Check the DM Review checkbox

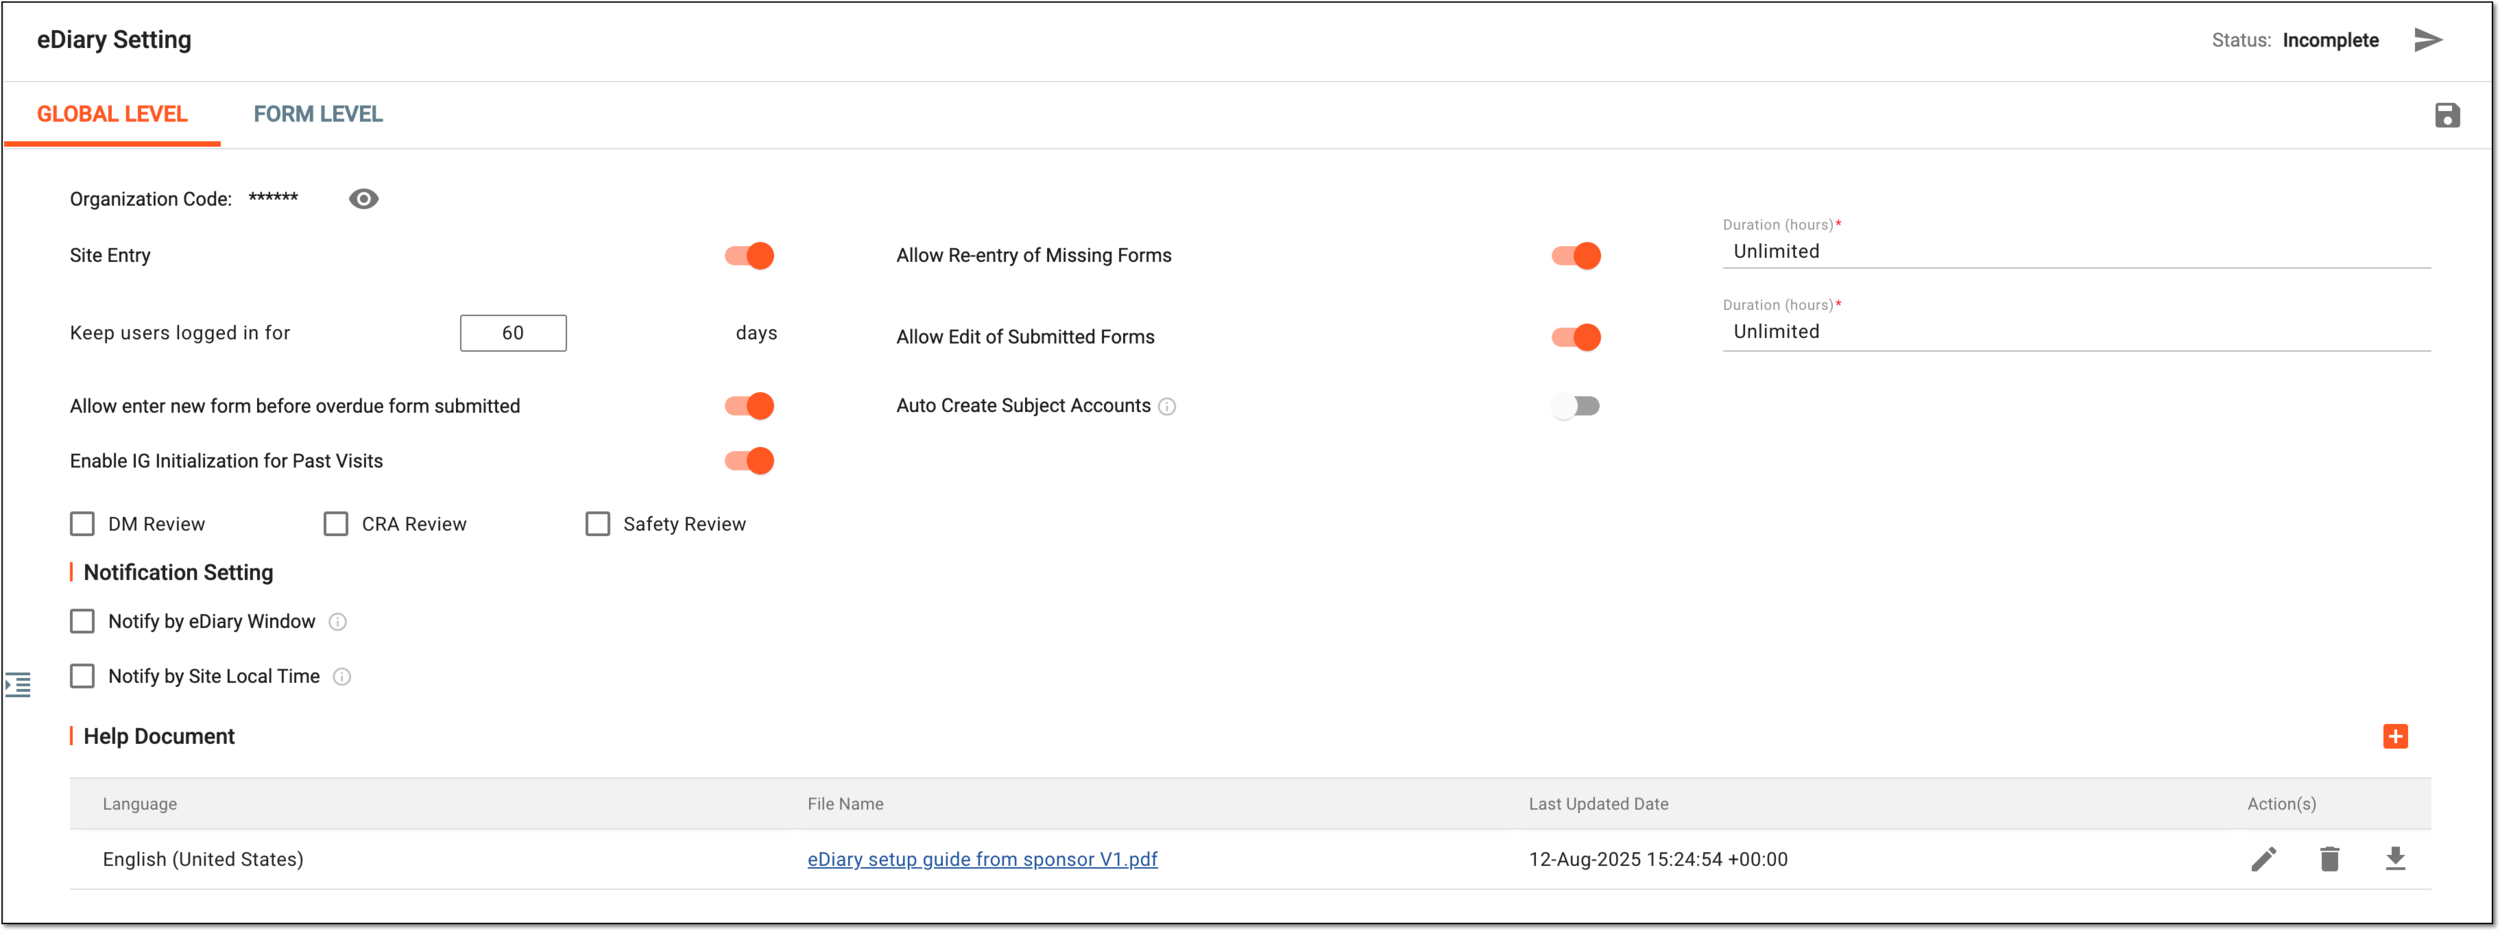(82, 524)
